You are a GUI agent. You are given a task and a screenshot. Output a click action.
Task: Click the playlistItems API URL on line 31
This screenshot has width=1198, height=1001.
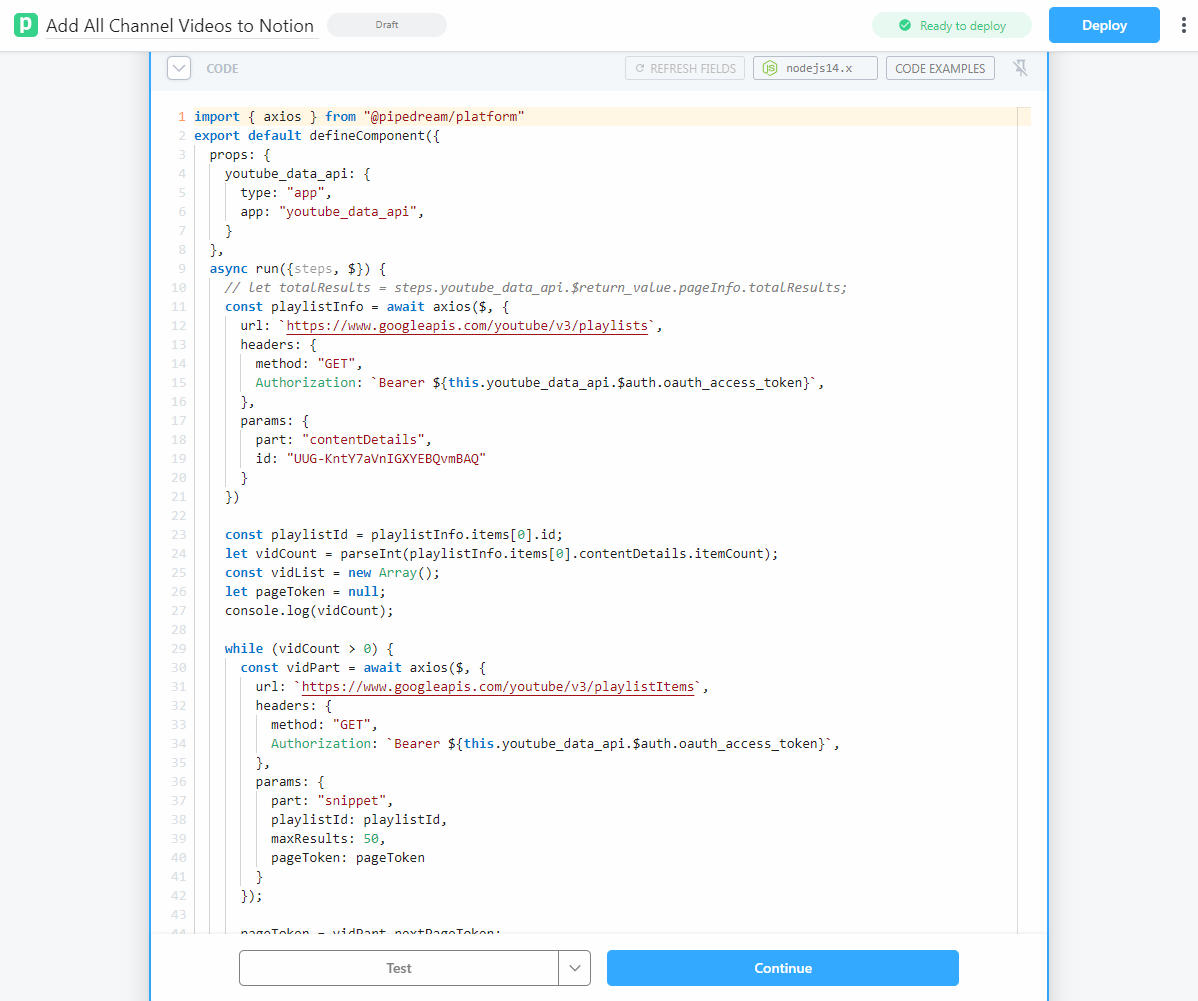(497, 686)
